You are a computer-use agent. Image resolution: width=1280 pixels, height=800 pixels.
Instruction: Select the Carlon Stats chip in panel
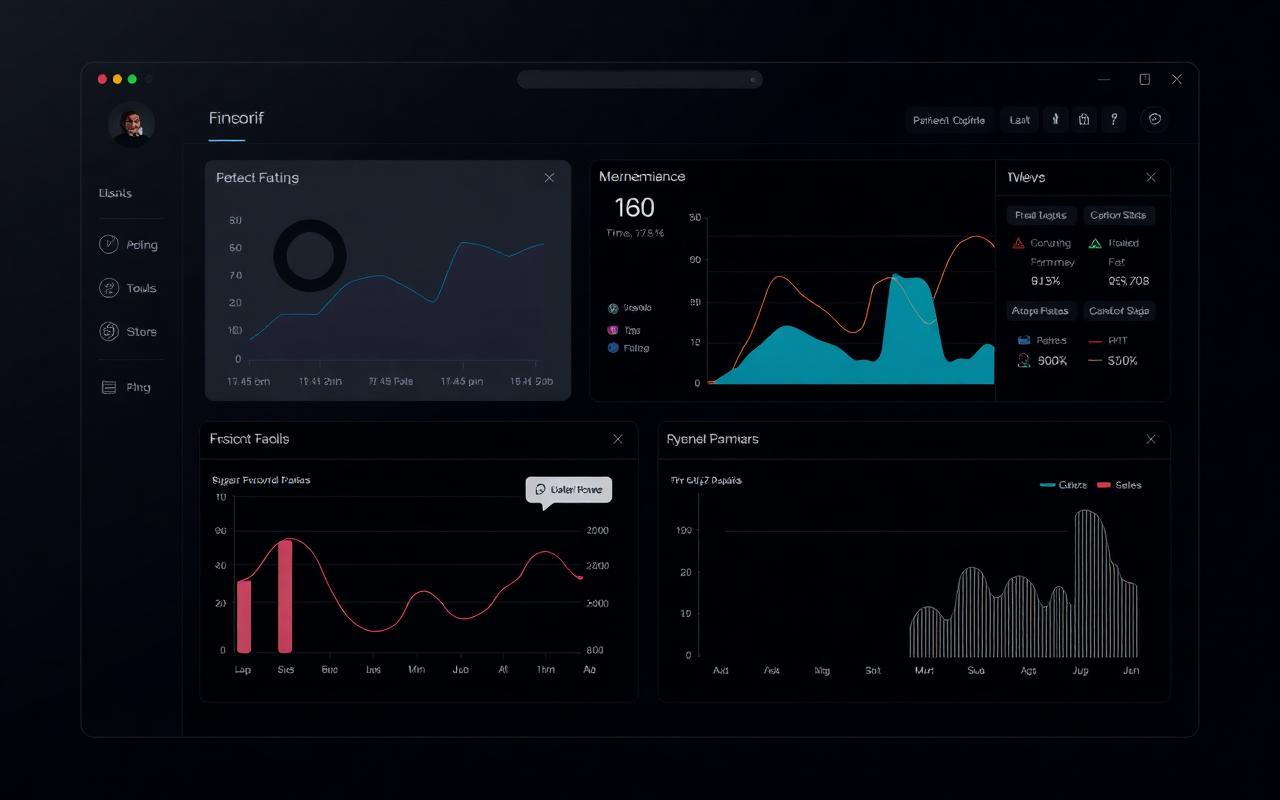(x=1118, y=215)
